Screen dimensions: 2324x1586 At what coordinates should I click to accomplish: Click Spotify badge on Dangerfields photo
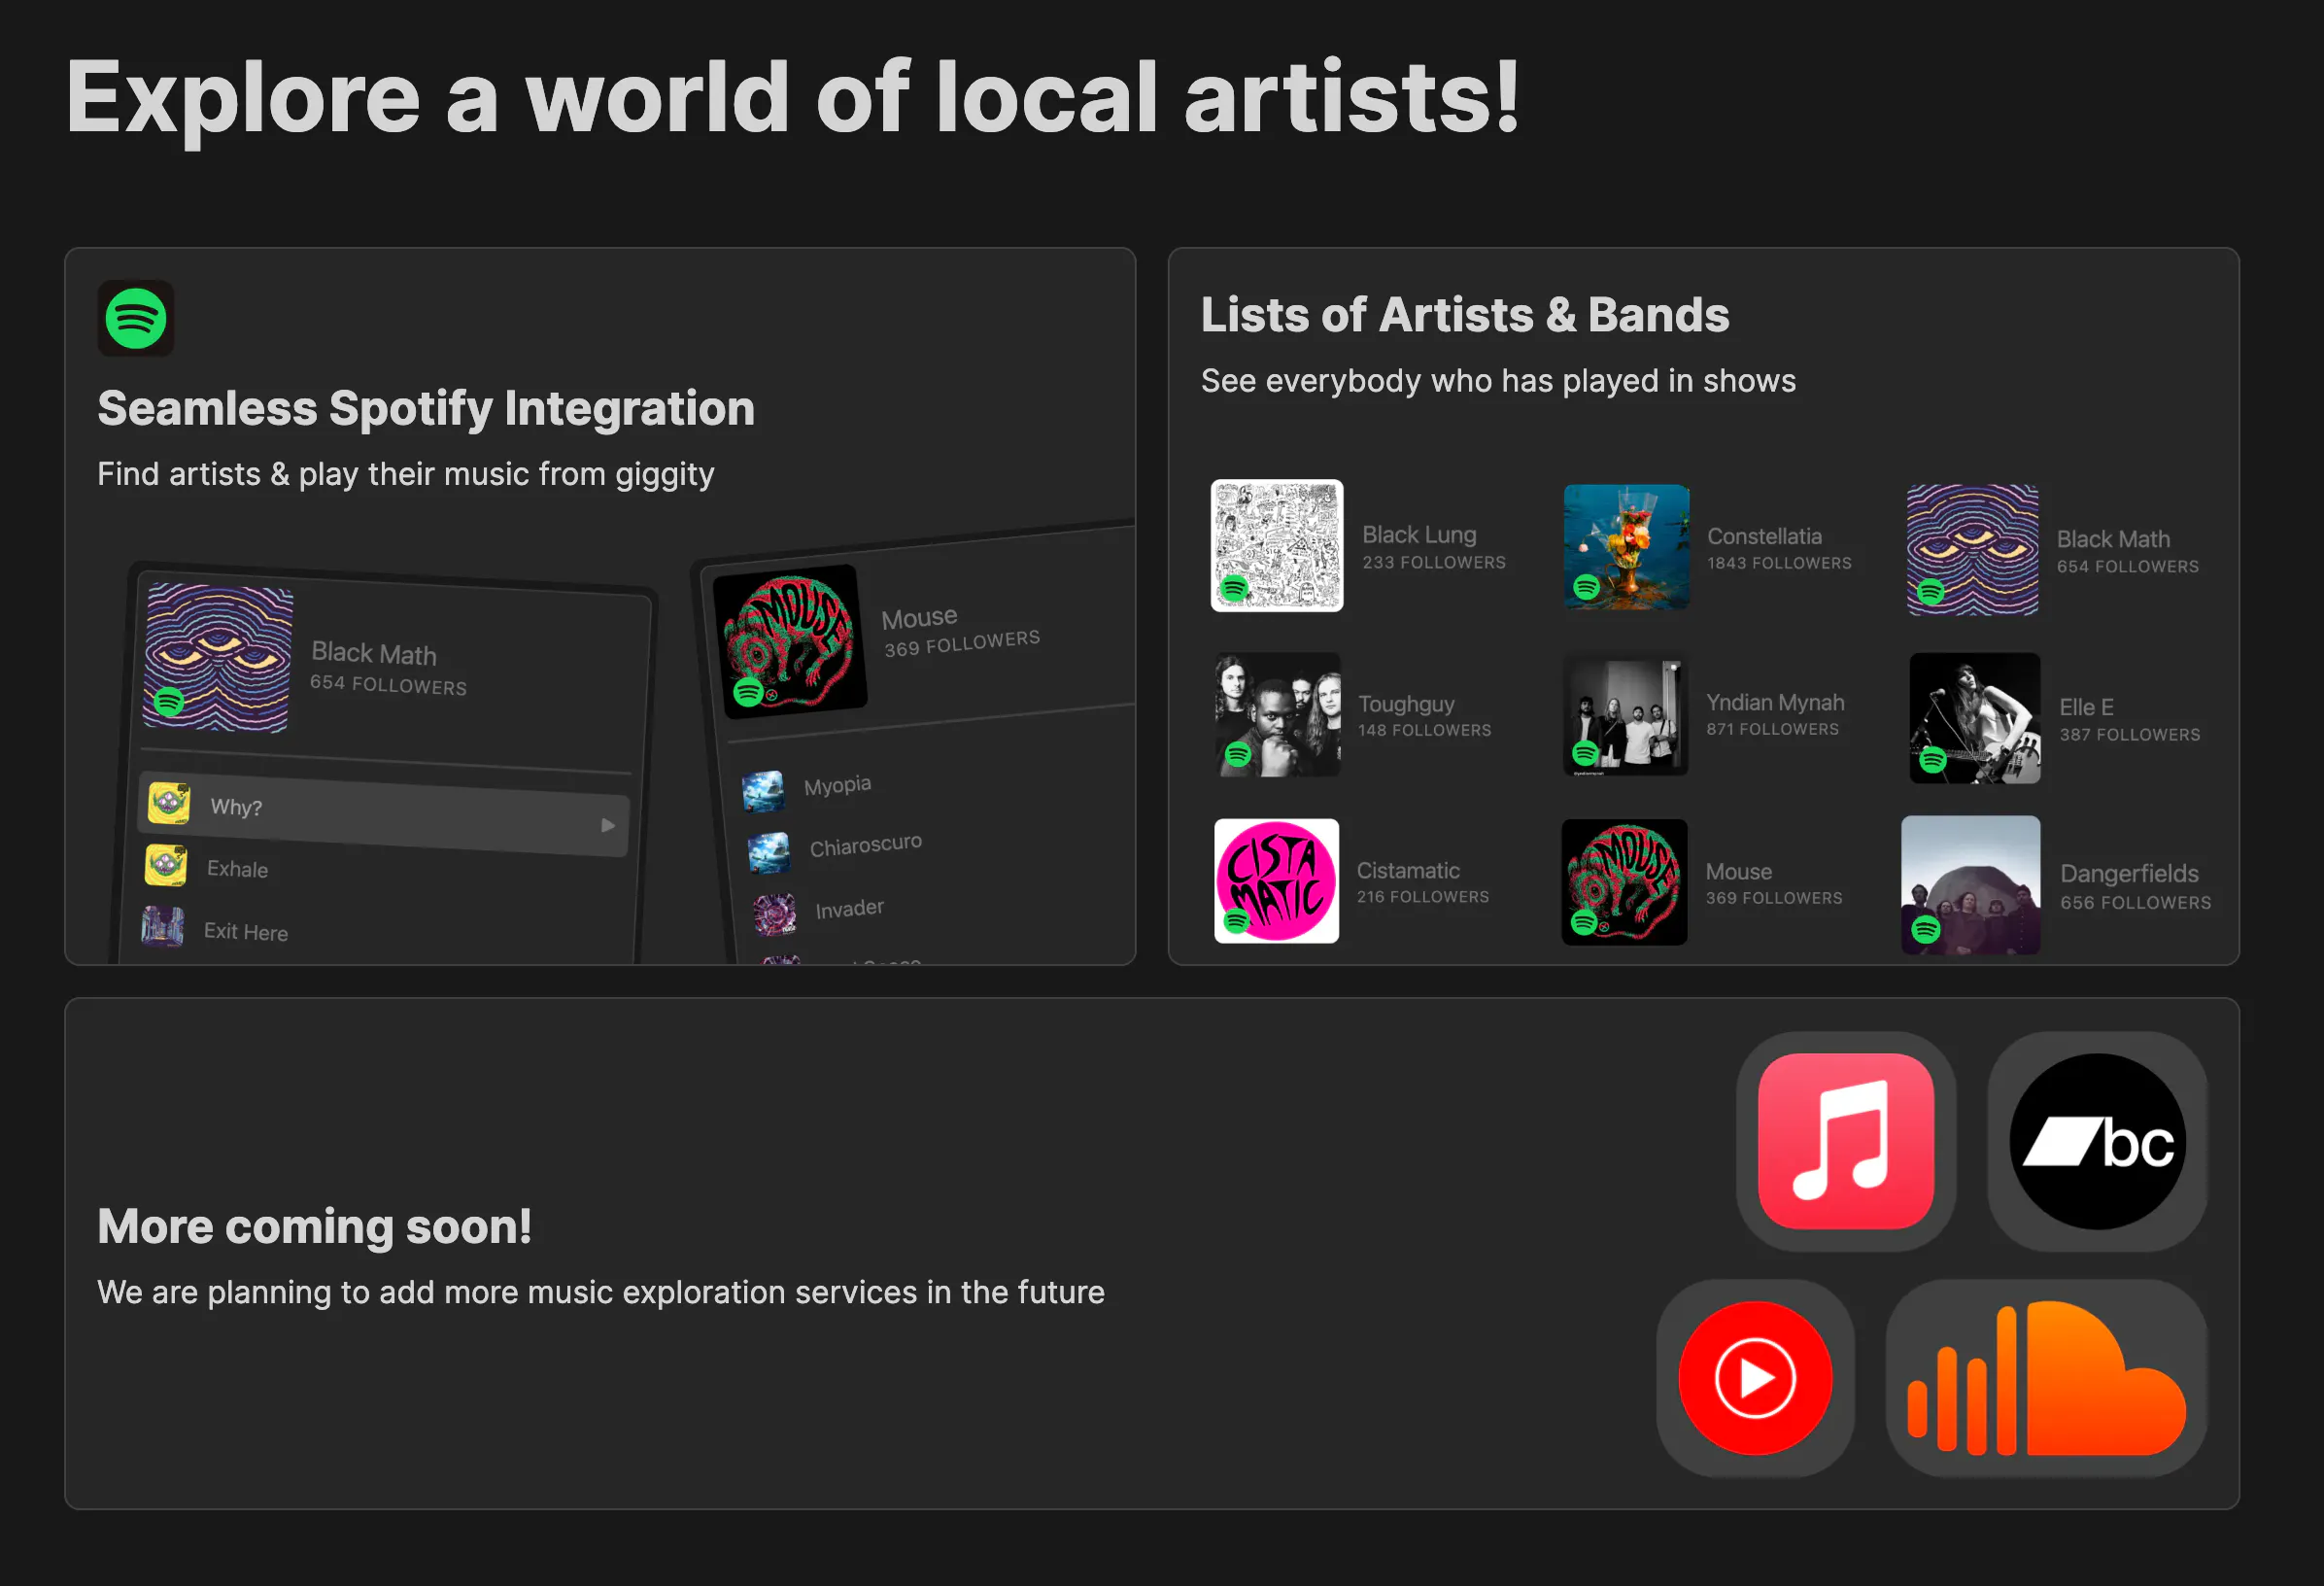(1926, 929)
